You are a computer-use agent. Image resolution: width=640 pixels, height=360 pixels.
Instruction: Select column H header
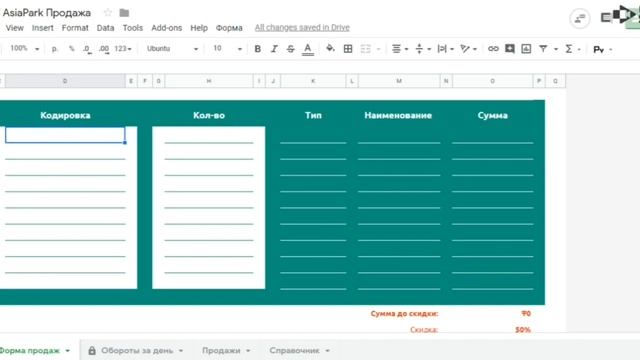(x=209, y=81)
